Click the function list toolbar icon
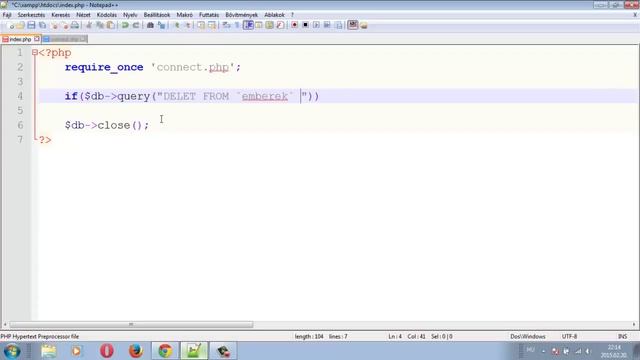640x360 pixels. tap(280, 25)
